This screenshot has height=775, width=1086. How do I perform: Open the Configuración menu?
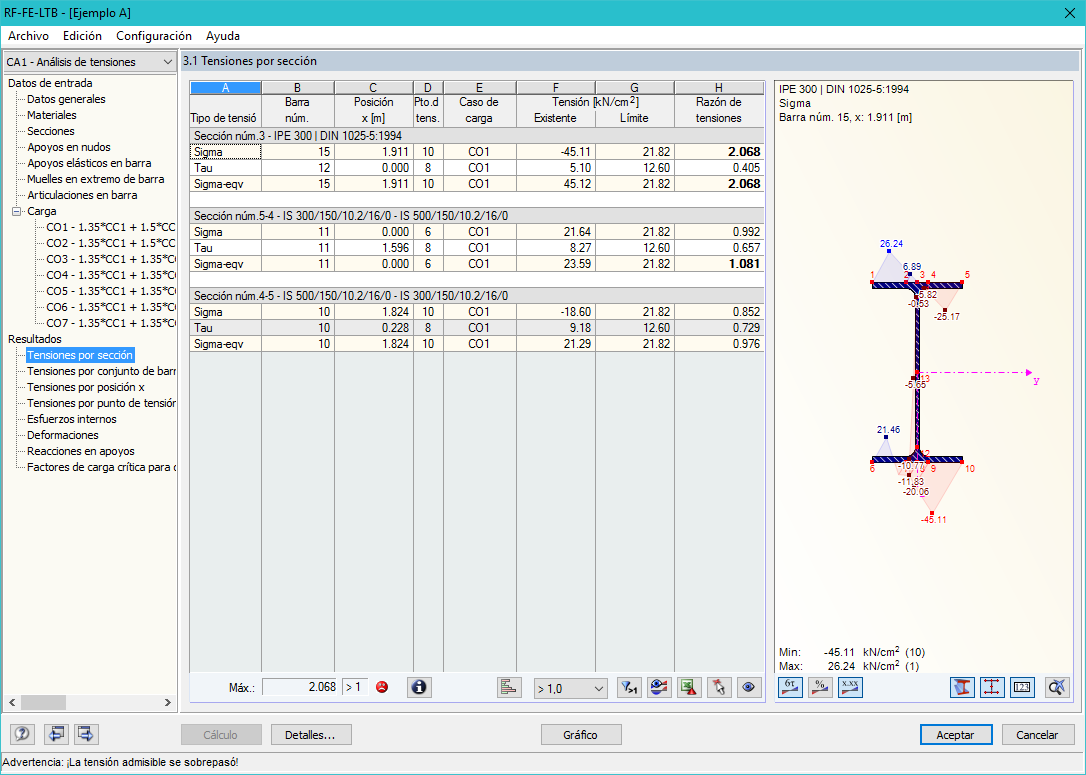click(154, 36)
